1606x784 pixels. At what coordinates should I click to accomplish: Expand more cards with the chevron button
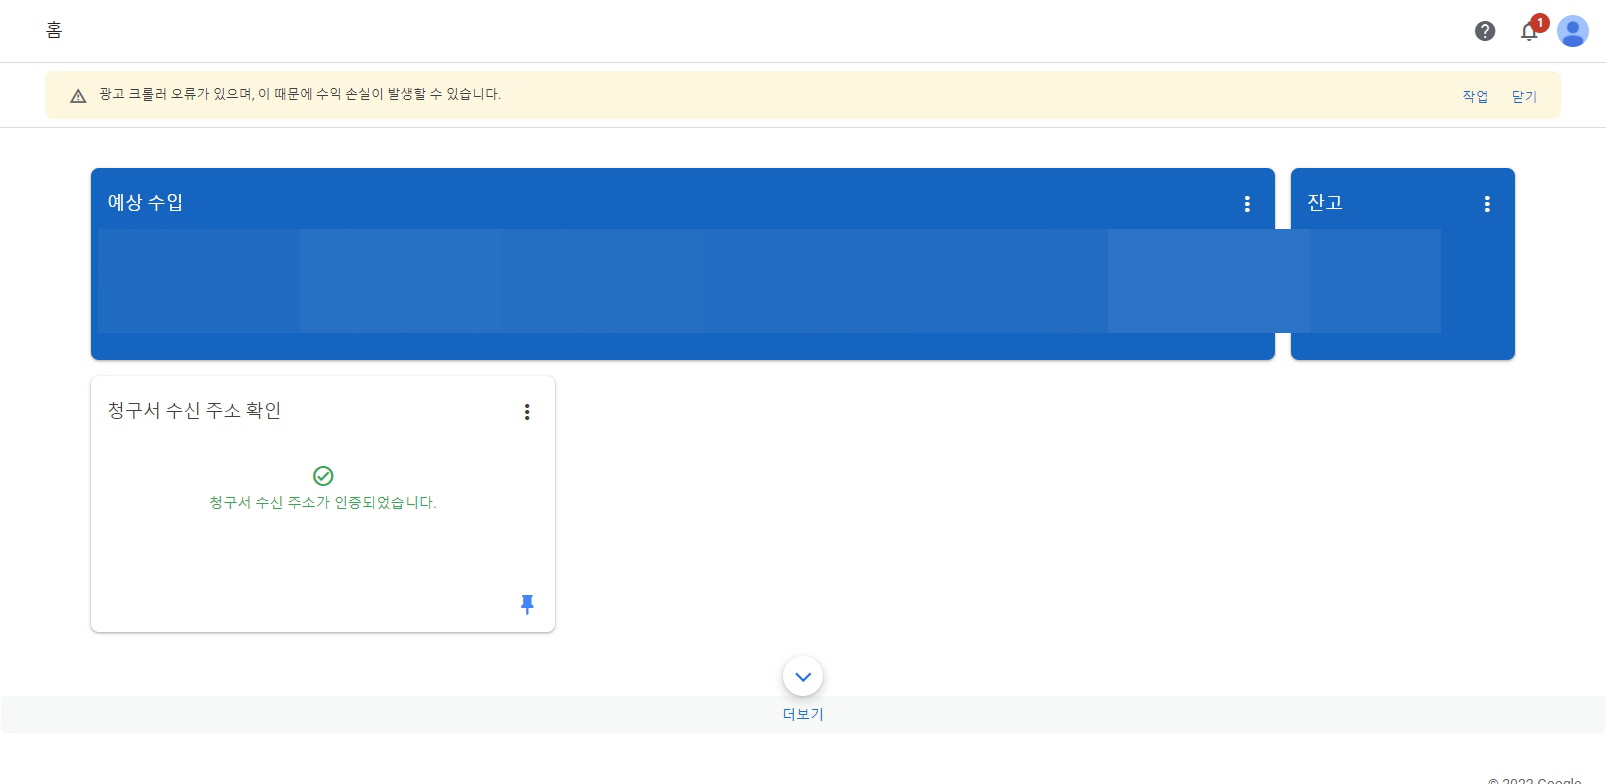803,677
